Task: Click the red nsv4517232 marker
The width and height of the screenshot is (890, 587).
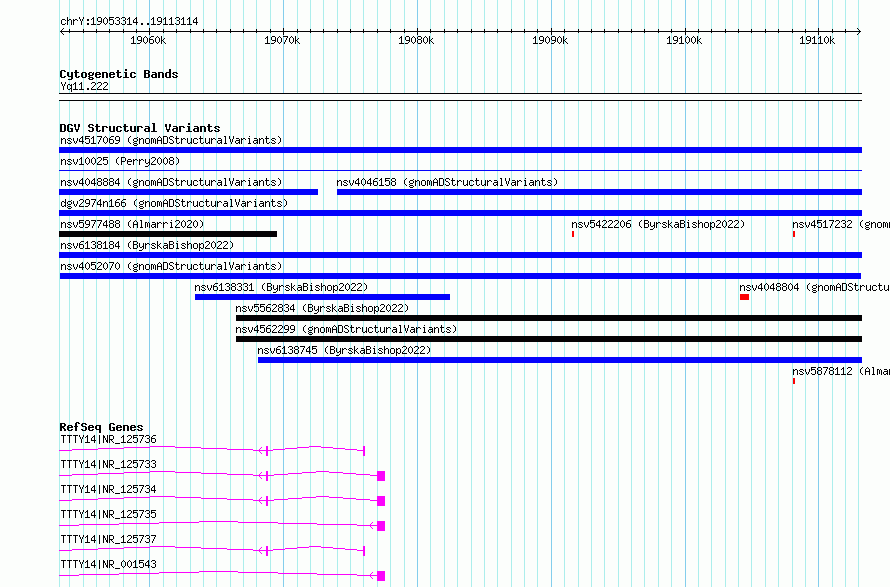Action: (x=794, y=234)
